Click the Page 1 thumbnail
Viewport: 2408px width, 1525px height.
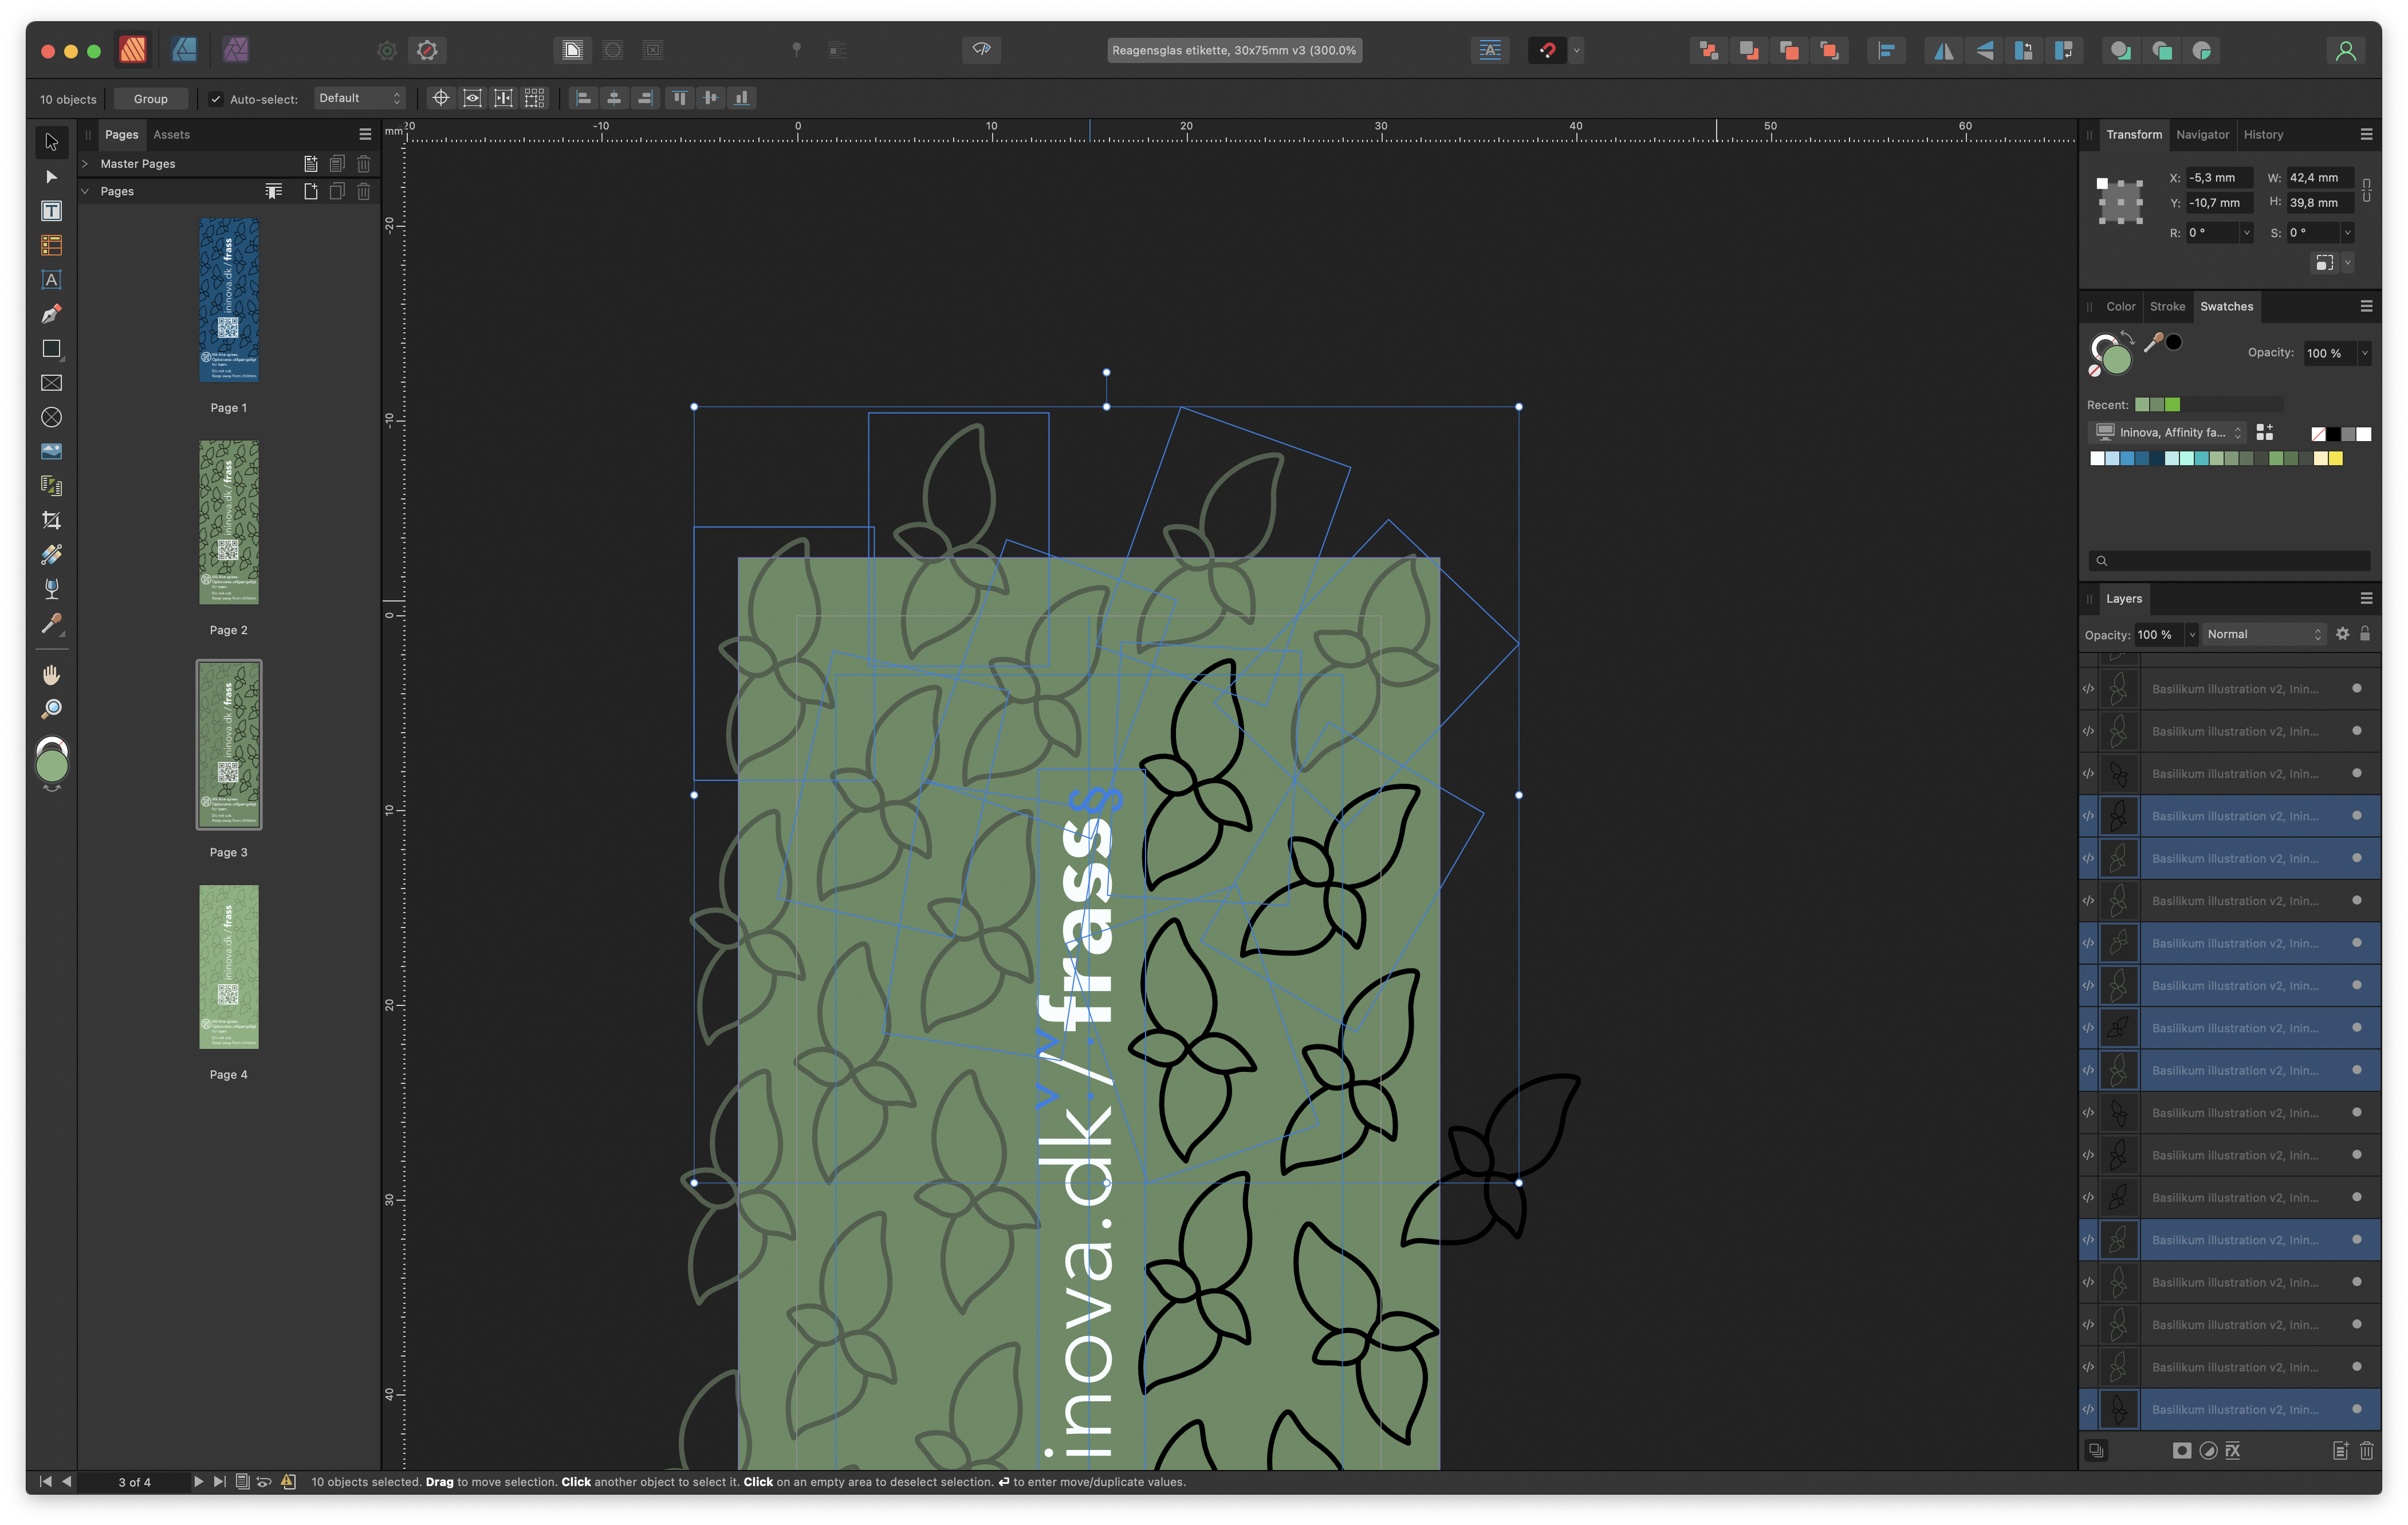[229, 300]
